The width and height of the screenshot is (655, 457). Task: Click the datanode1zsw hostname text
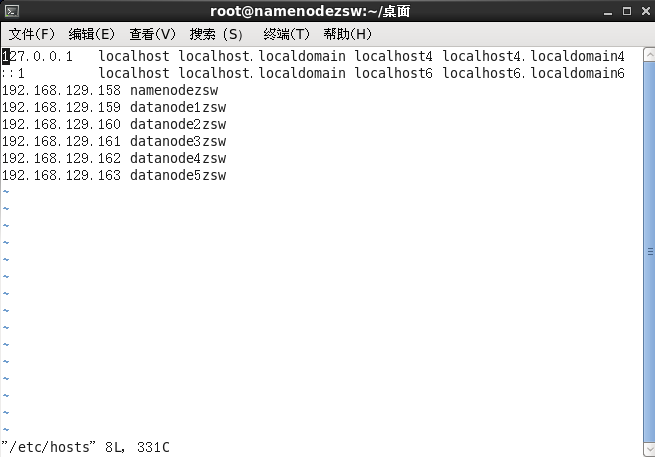click(178, 107)
